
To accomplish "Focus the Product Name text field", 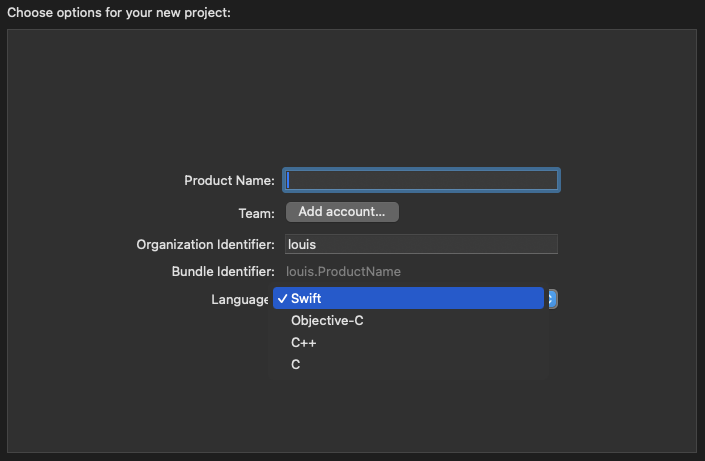I will (421, 180).
